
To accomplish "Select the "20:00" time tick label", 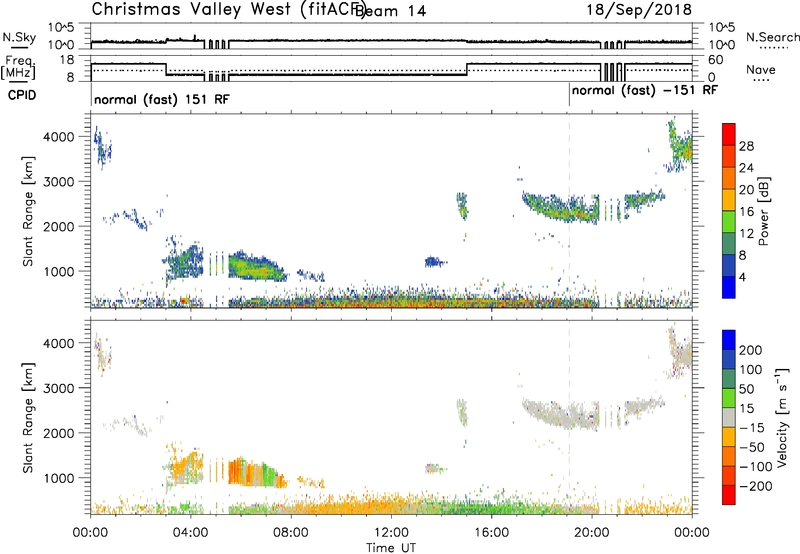I will pyautogui.click(x=592, y=533).
